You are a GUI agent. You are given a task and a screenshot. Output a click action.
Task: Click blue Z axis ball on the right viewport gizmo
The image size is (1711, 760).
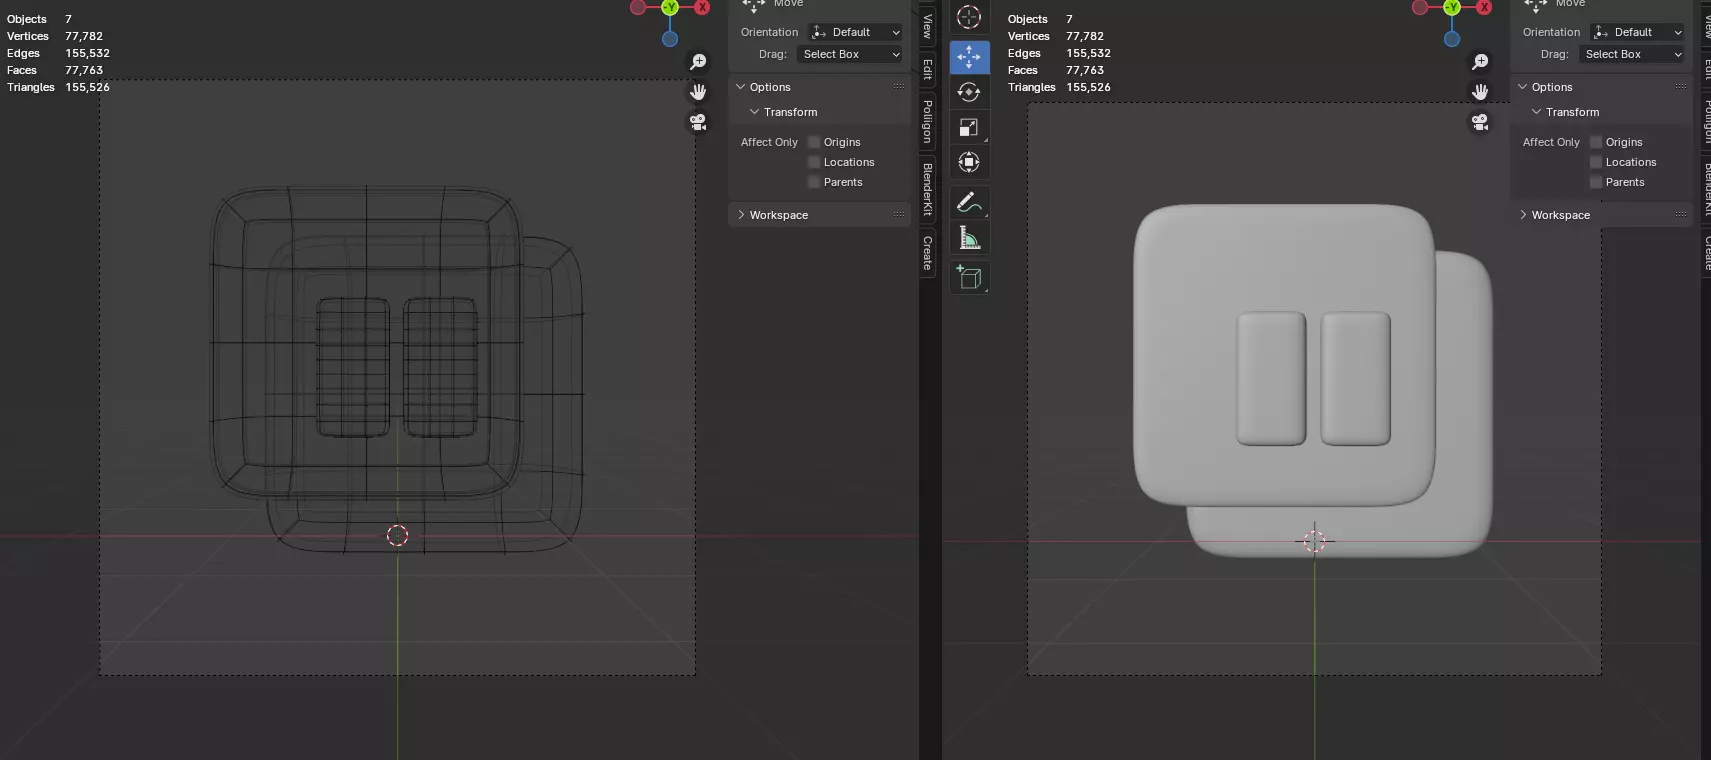(1452, 39)
